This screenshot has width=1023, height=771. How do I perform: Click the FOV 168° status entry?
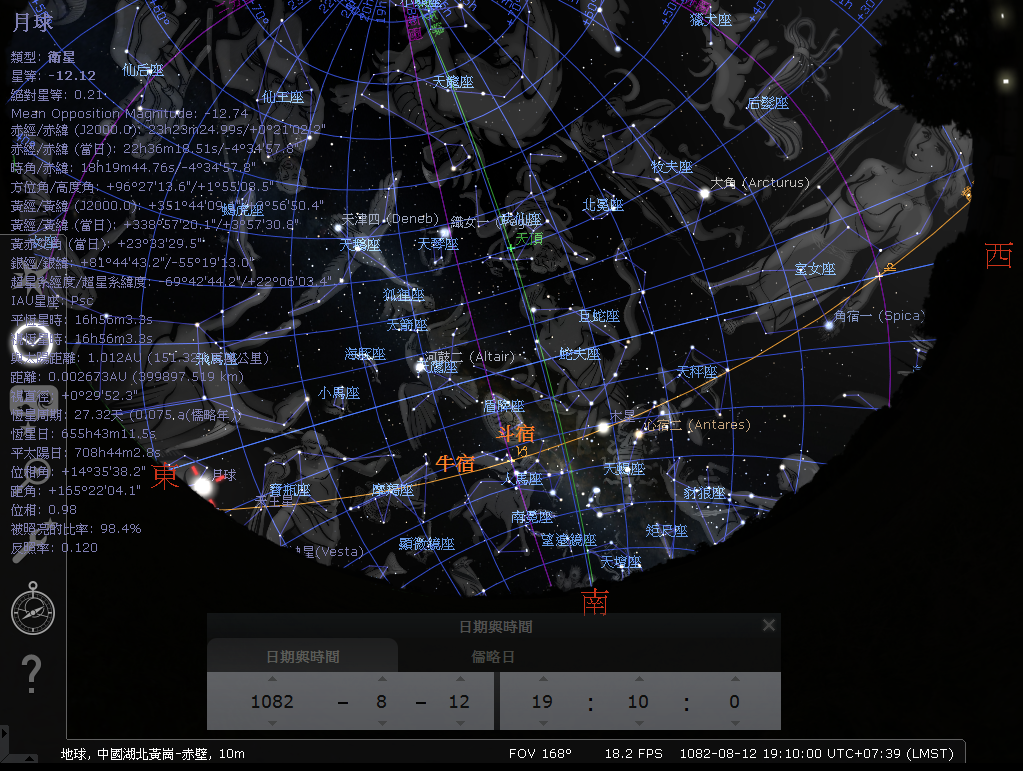click(x=540, y=754)
